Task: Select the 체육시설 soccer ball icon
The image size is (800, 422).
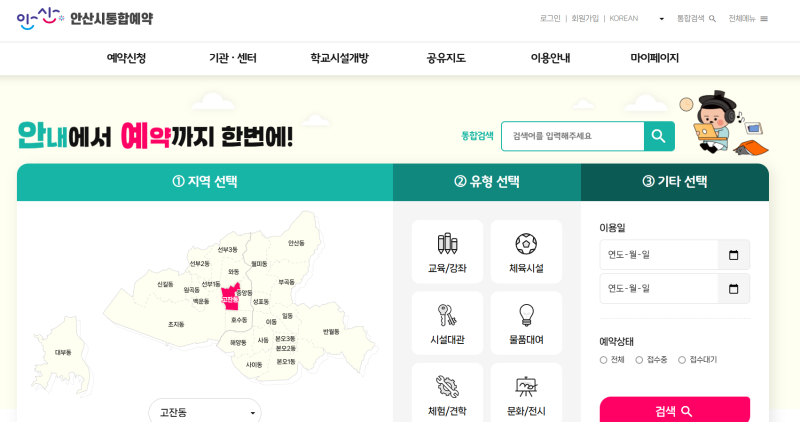Action: (x=526, y=244)
